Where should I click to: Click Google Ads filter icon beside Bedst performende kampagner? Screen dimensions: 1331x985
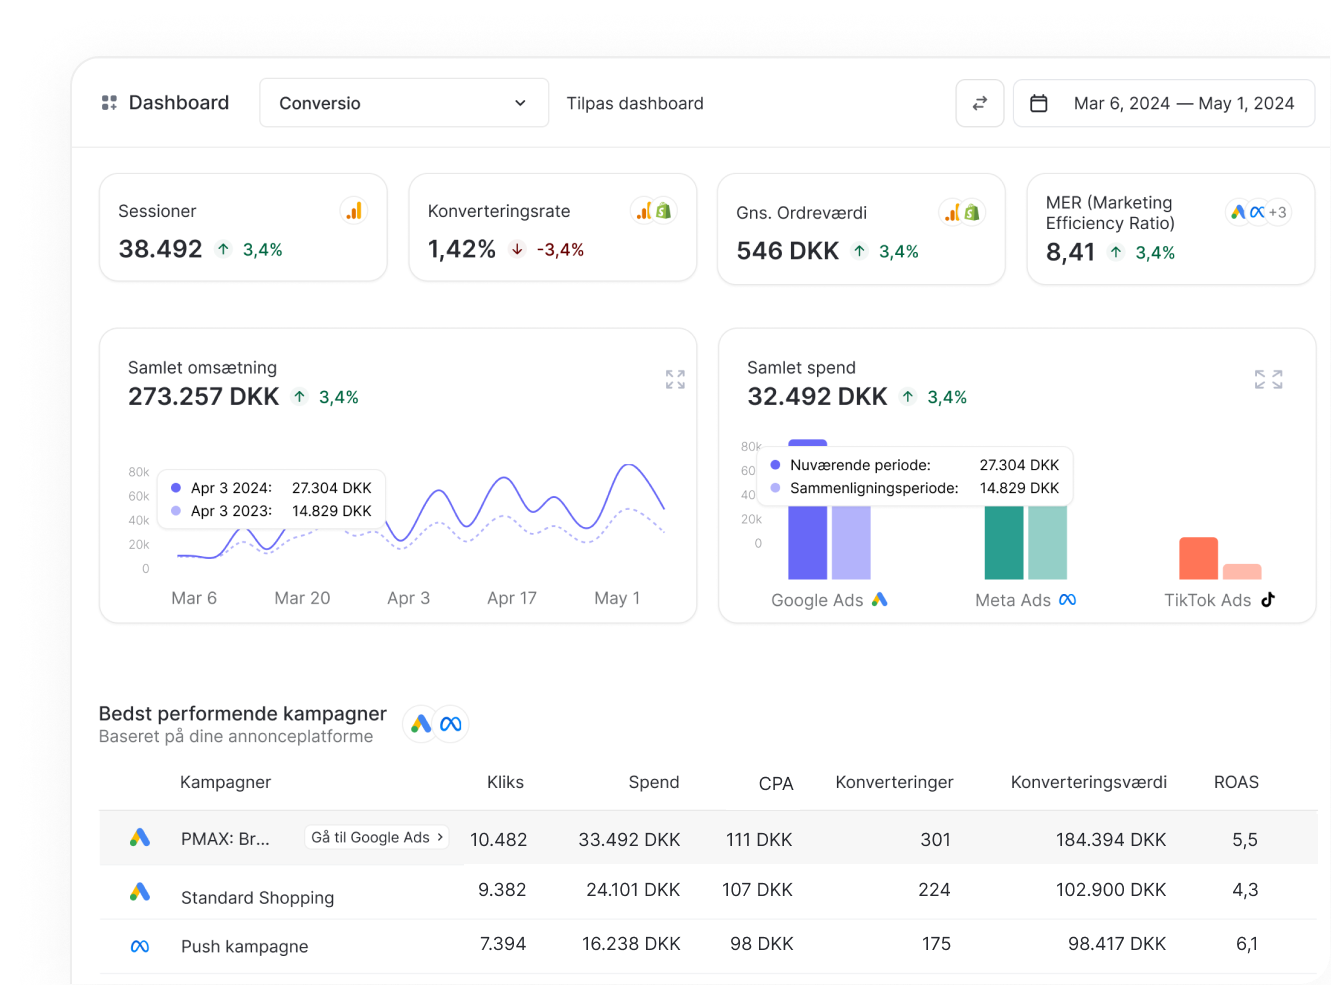pos(421,724)
